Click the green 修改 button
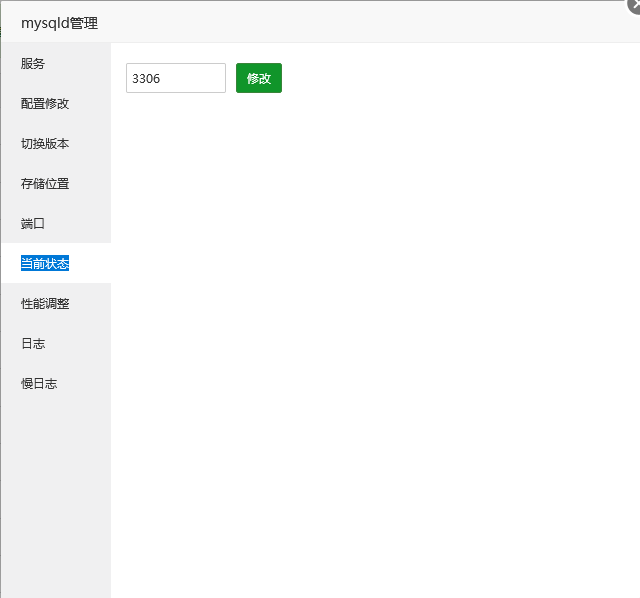The image size is (640, 598). [x=259, y=78]
